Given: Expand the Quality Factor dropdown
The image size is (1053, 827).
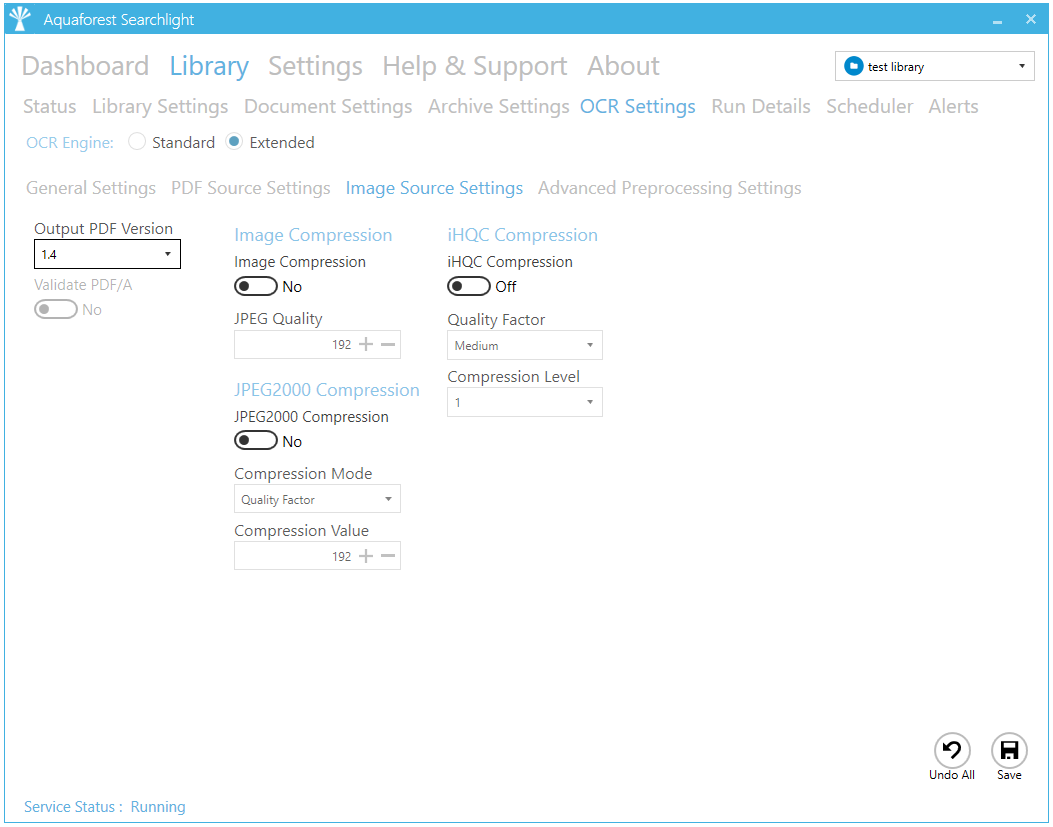Looking at the screenshot, I should click(x=524, y=346).
